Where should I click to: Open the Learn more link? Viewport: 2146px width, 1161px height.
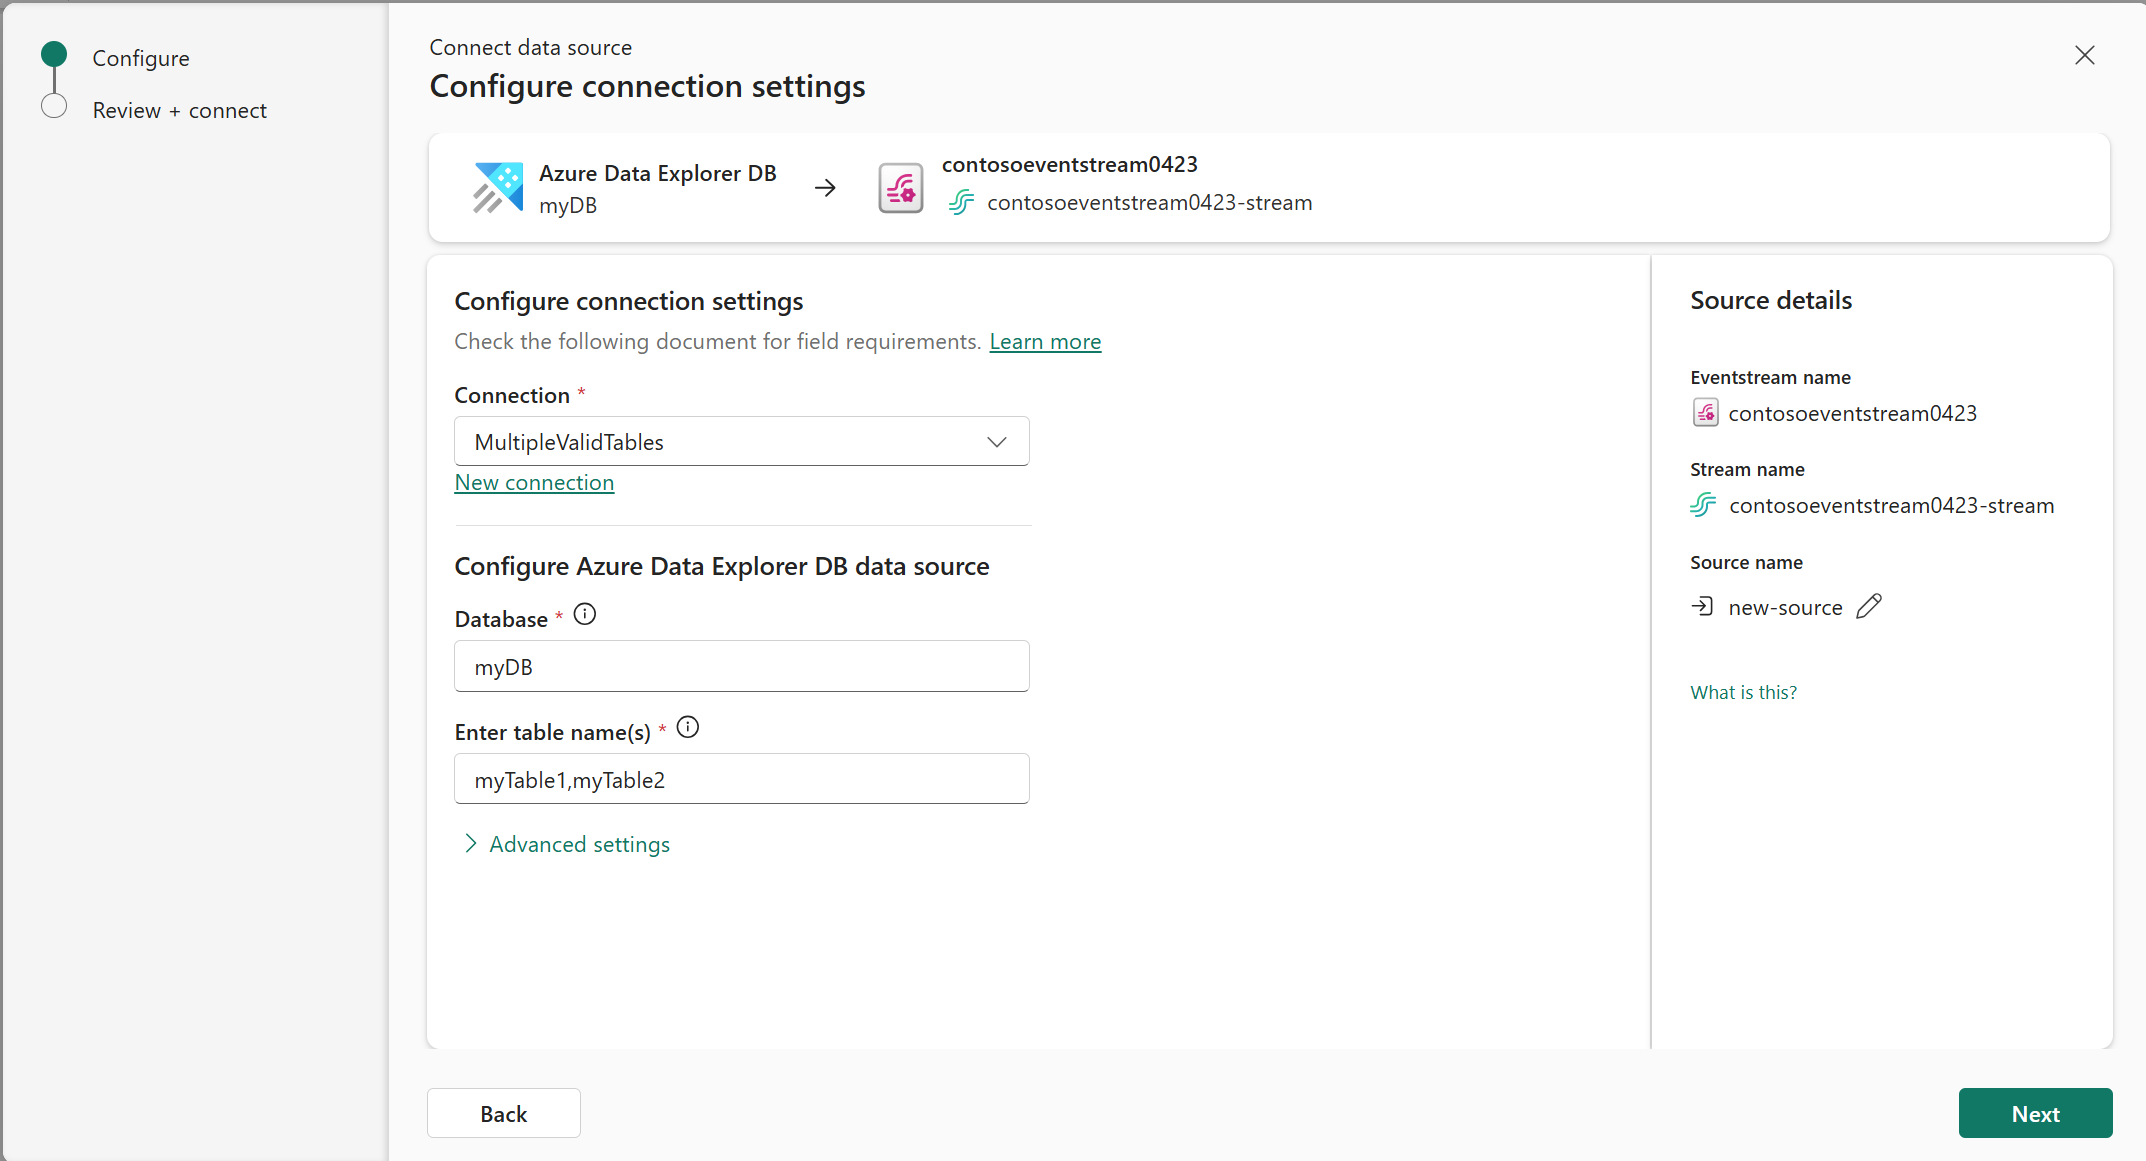pyautogui.click(x=1044, y=342)
